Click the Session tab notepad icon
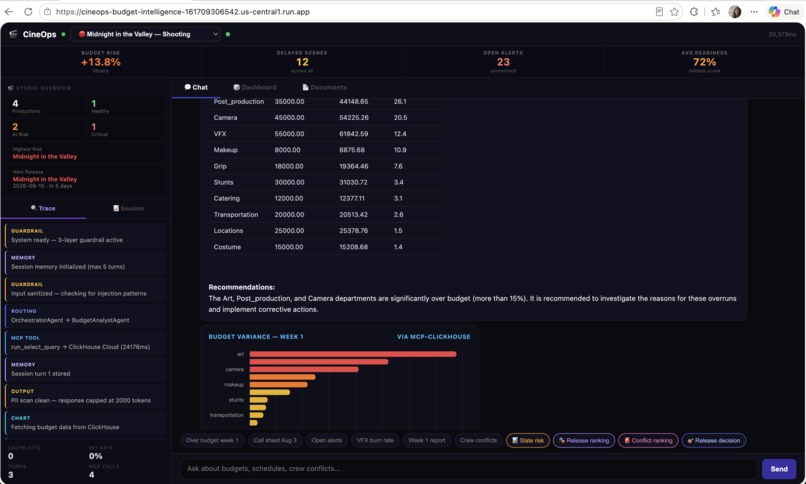 (x=116, y=208)
